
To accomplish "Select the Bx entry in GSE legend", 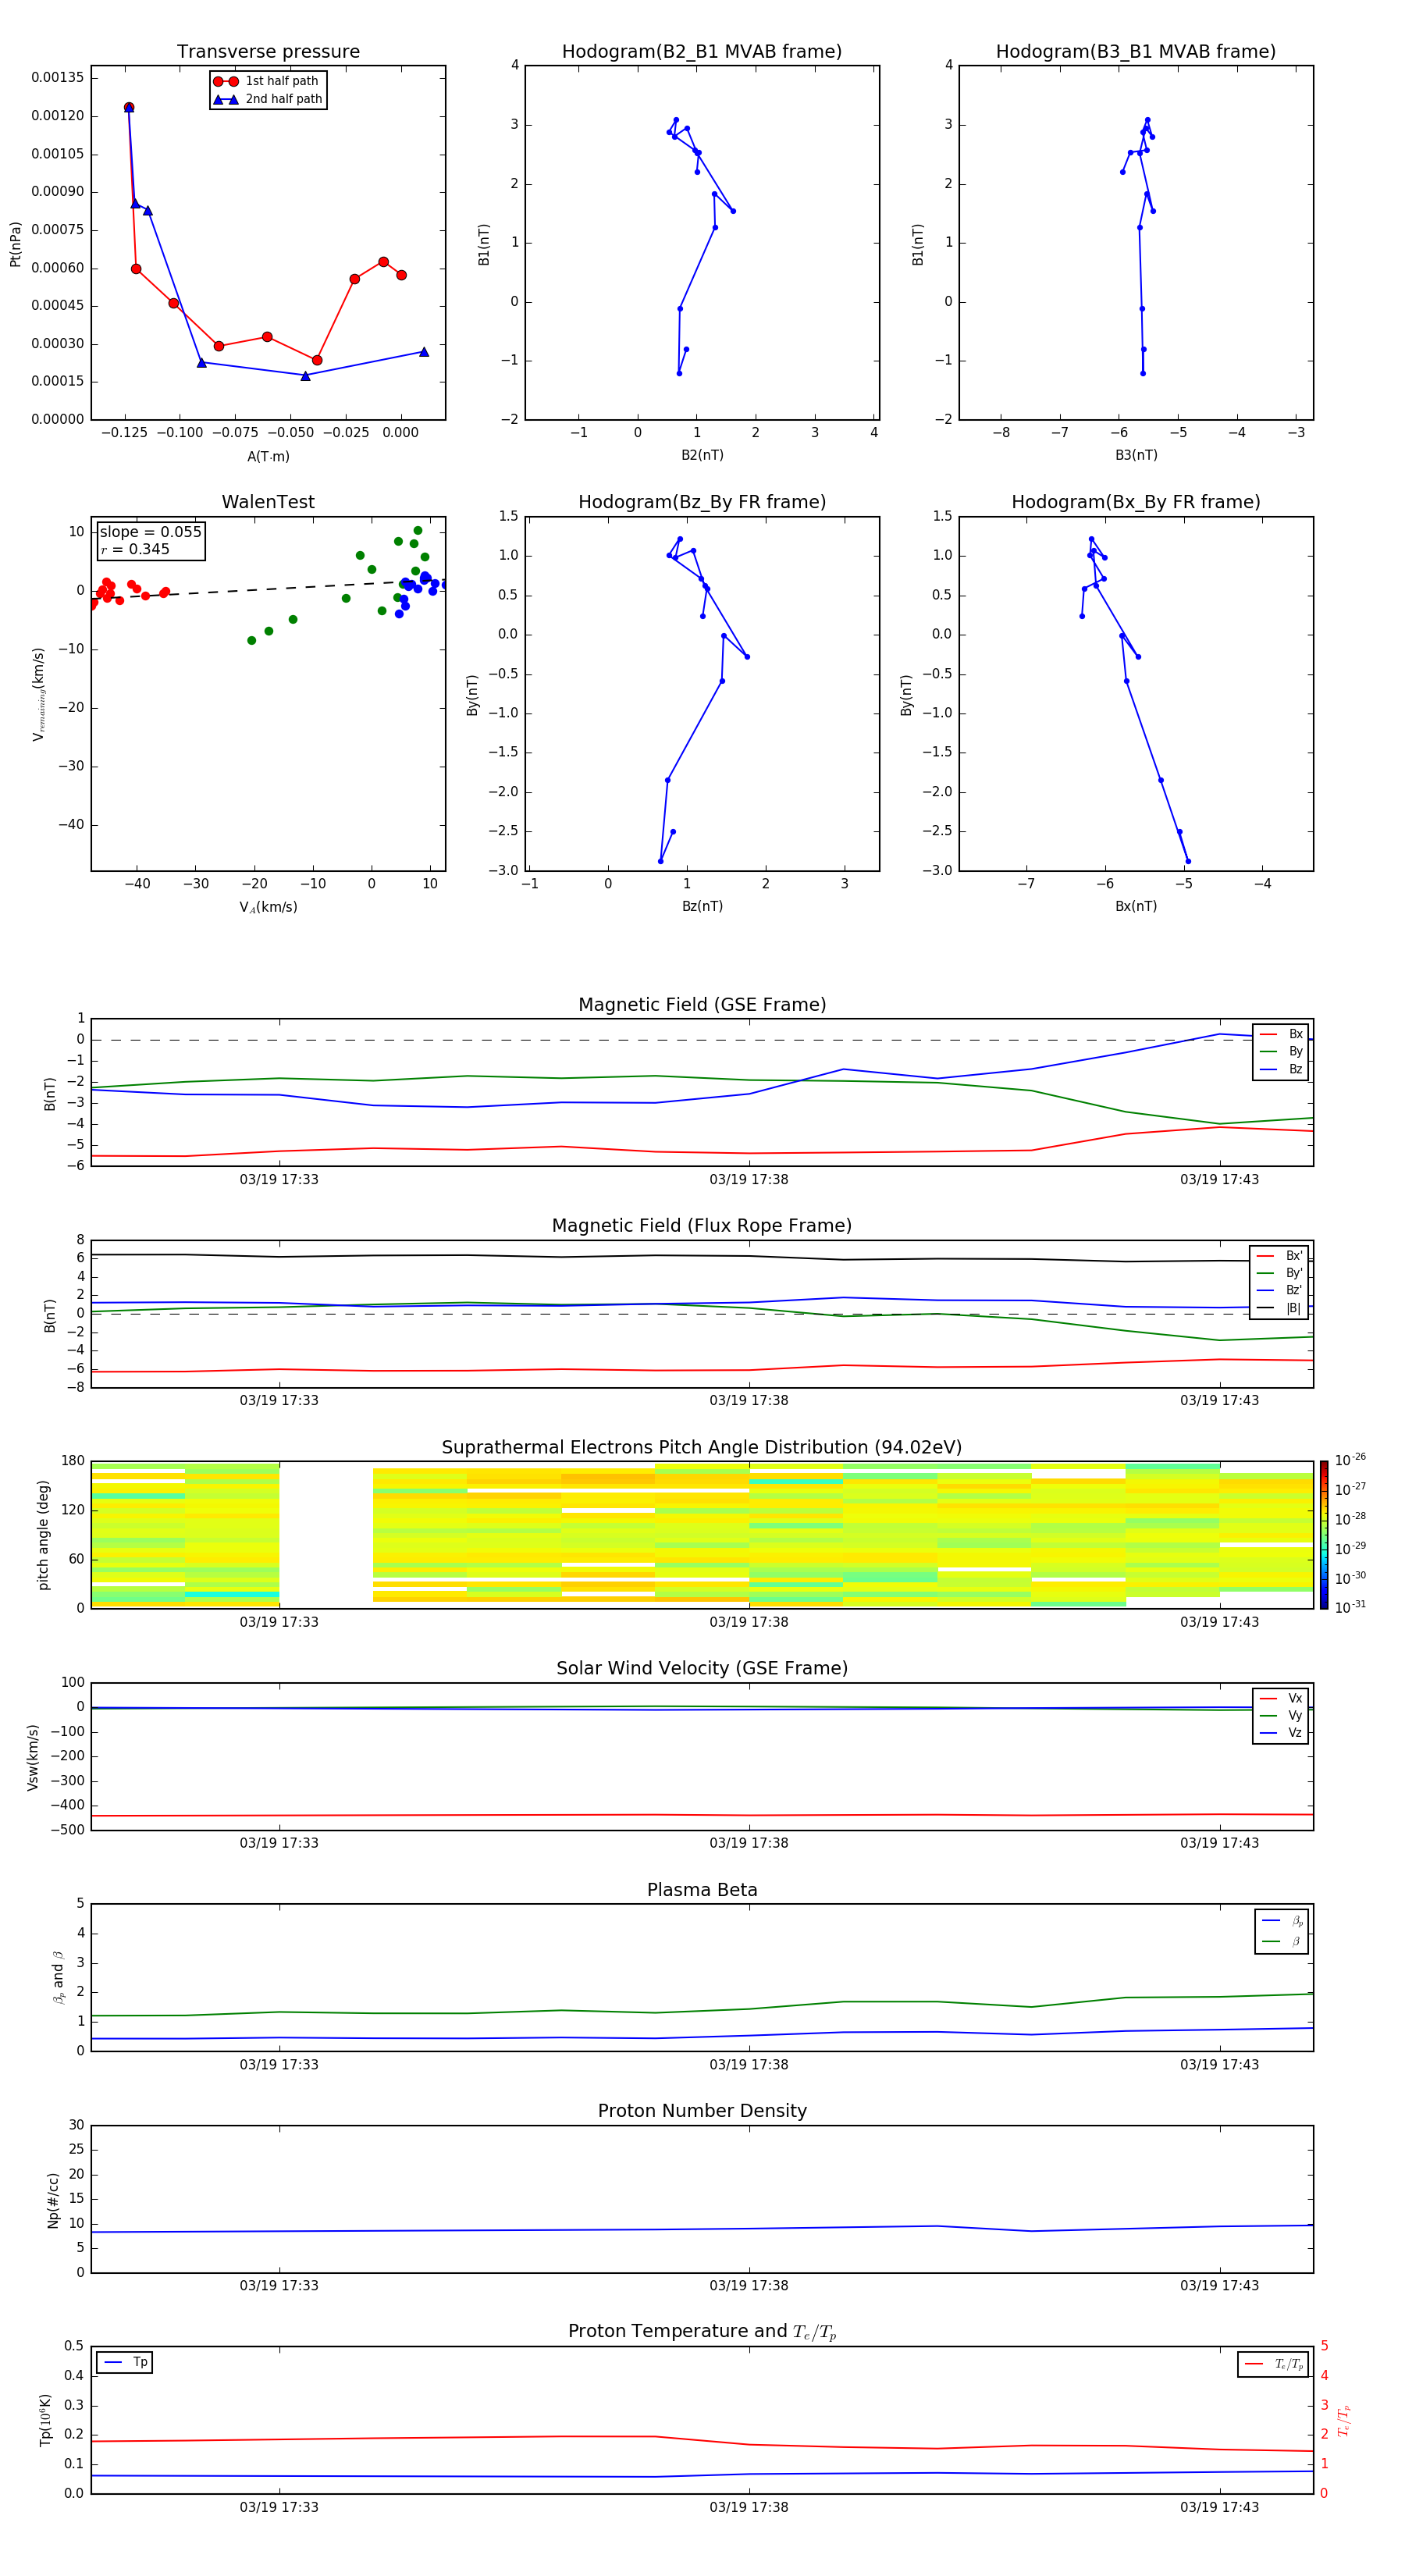I will (x=1281, y=1034).
